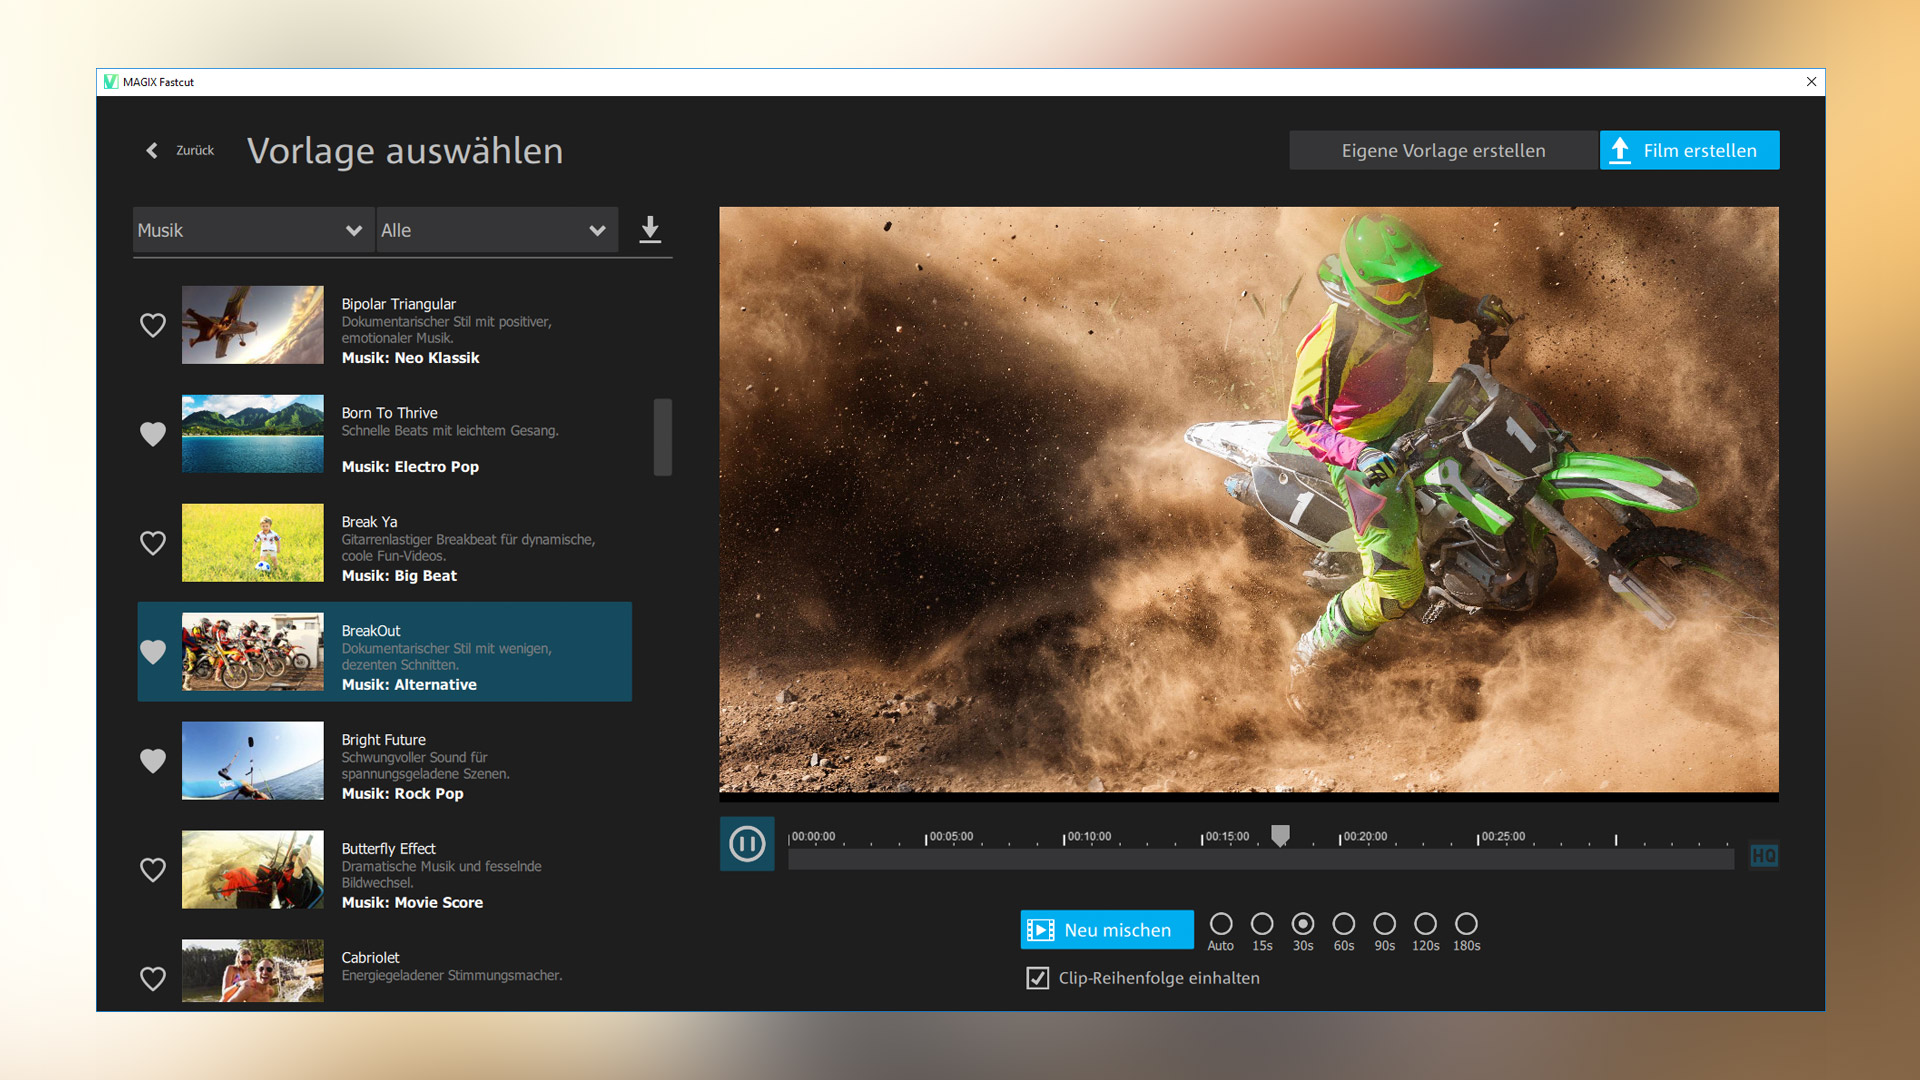
Task: Open the Musik category dropdown
Action: (253, 230)
